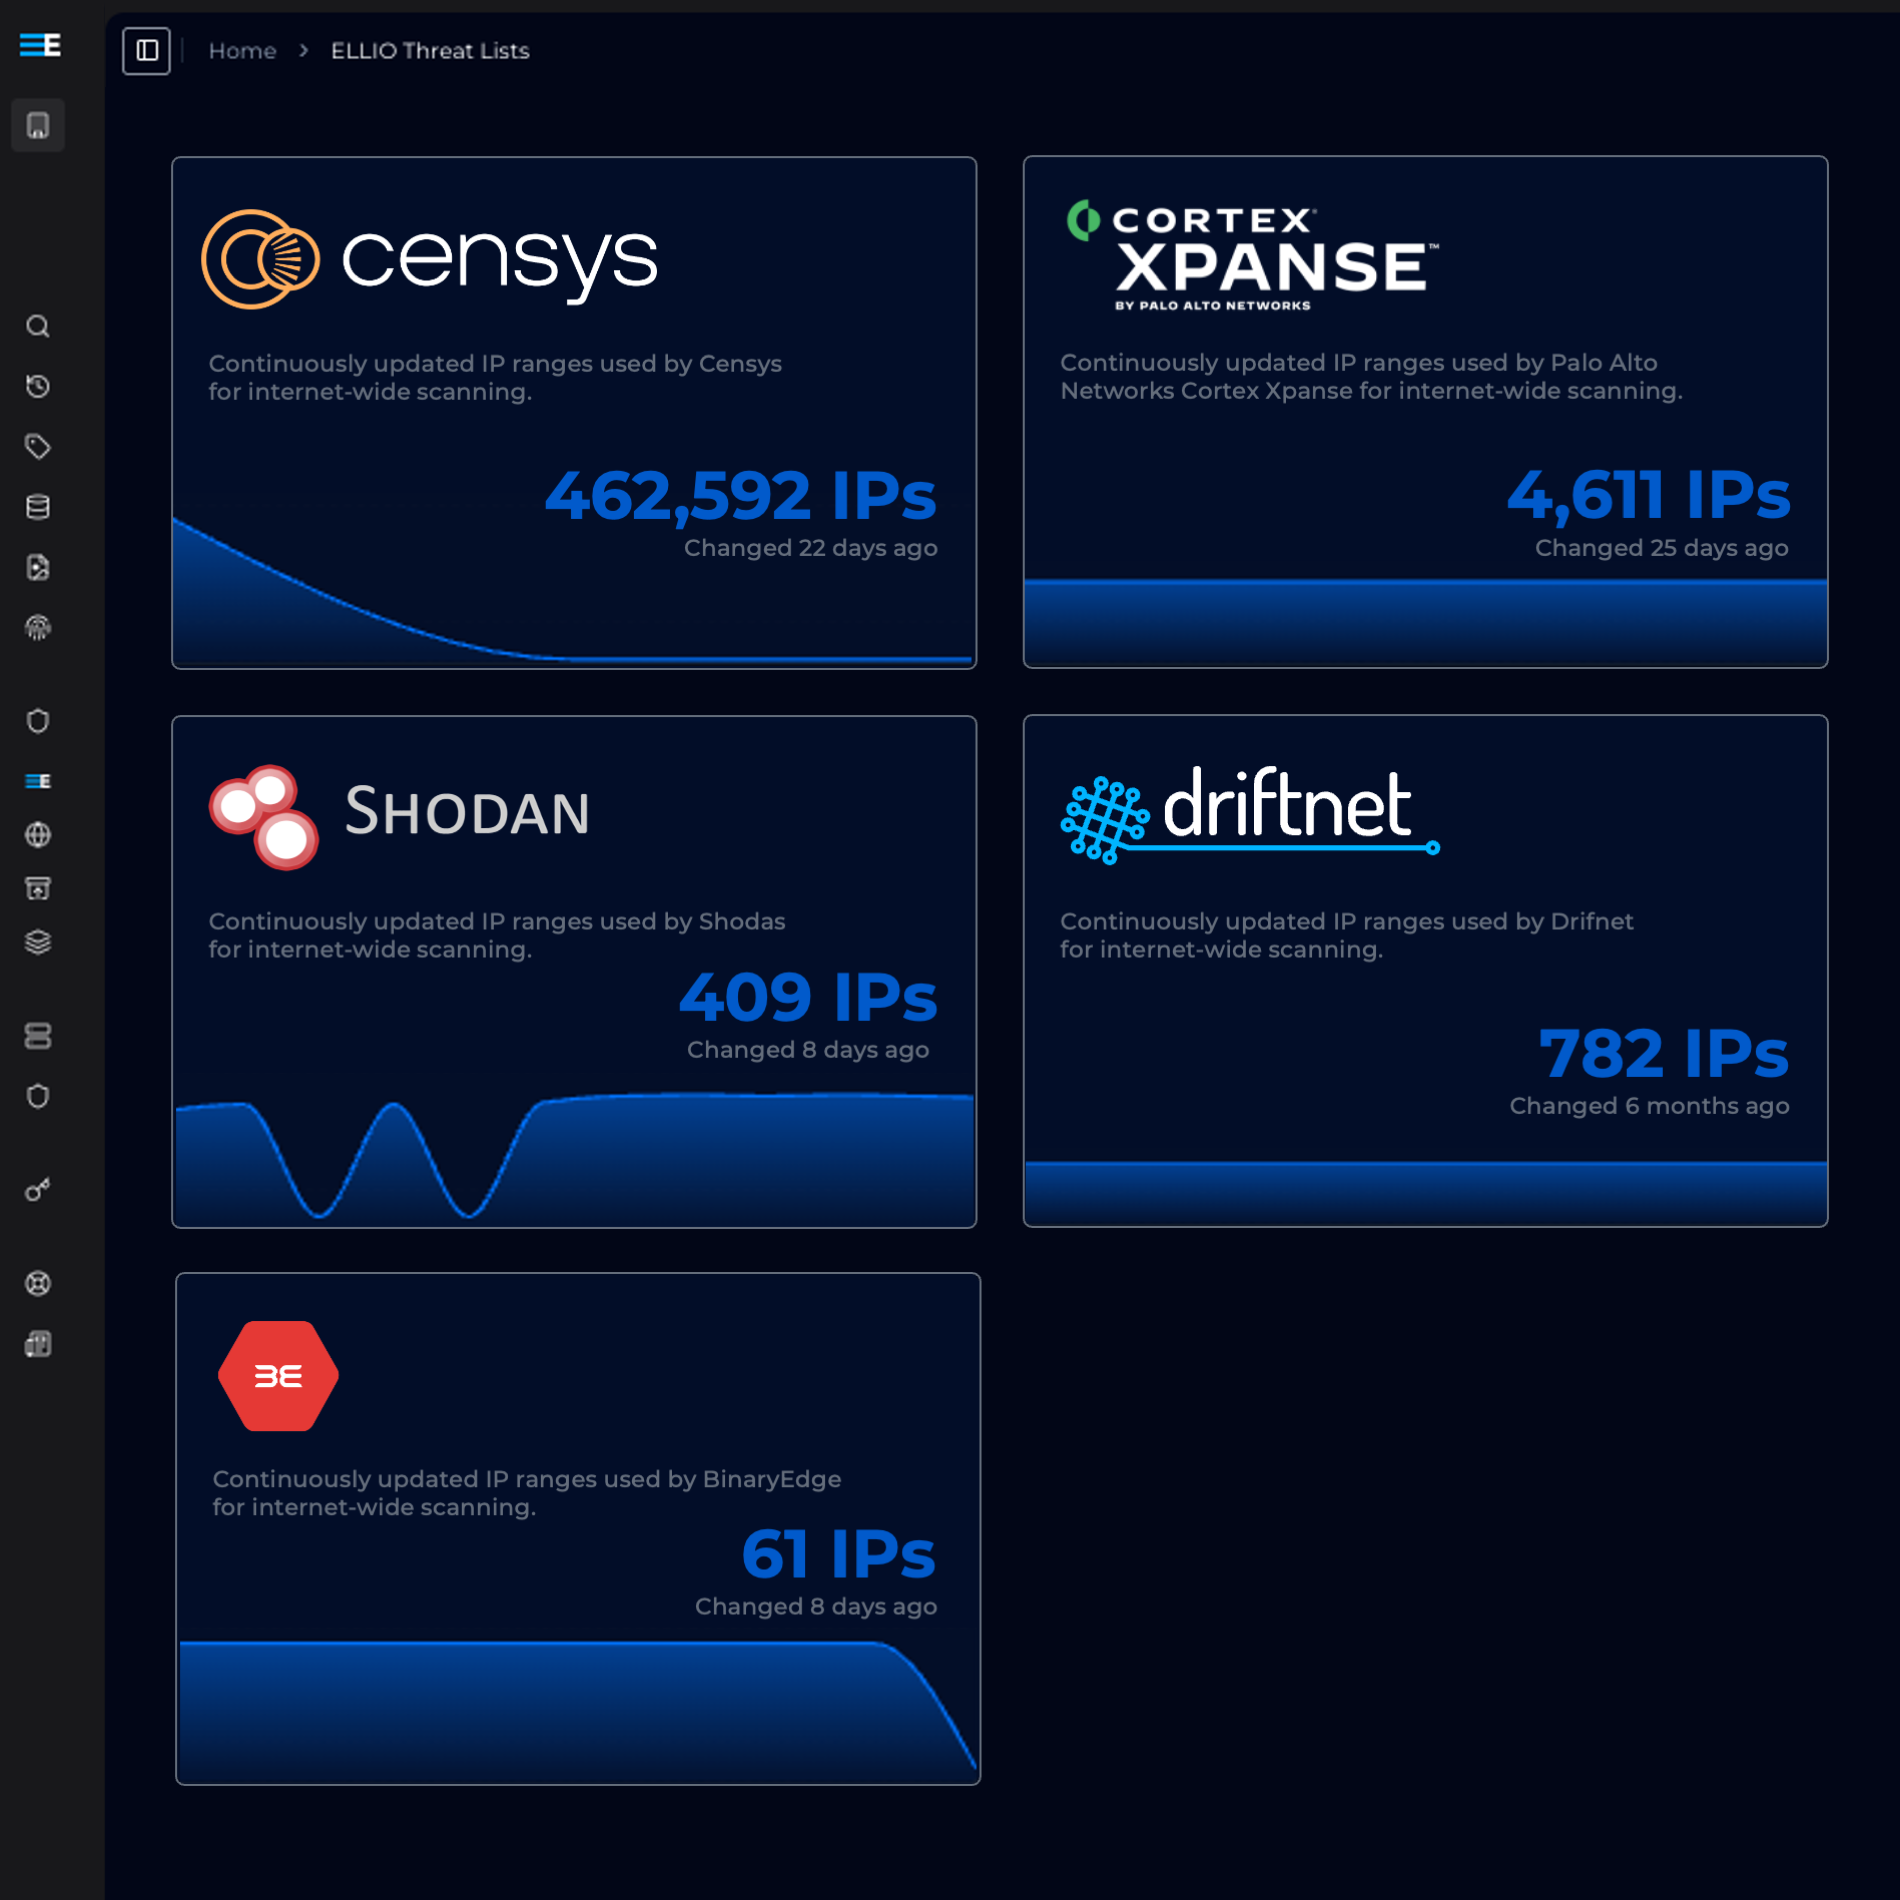
Task: Click the Cortex Xpanse flat trend chart
Action: pyautogui.click(x=1425, y=622)
